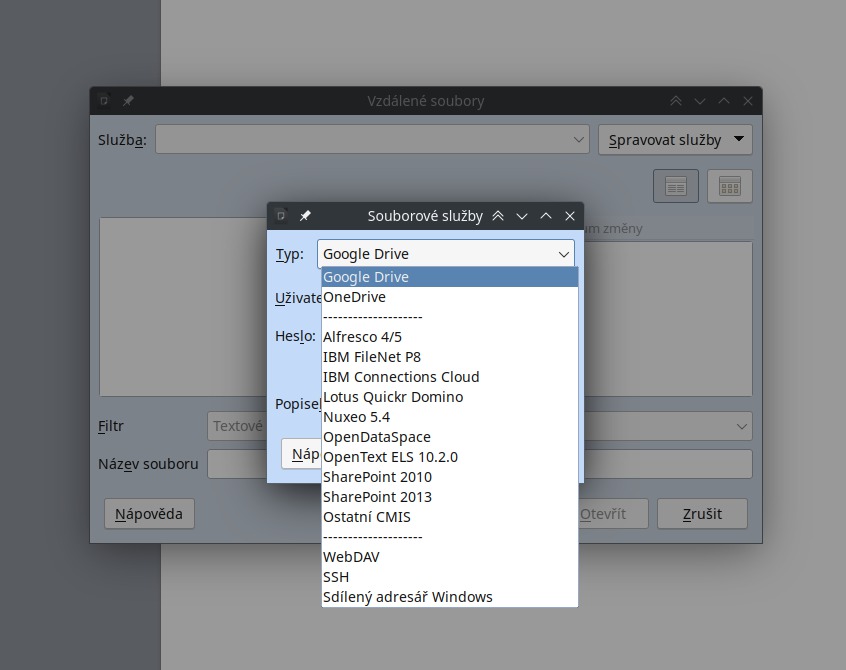The height and width of the screenshot is (670, 846).
Task: Click keep-above double chevron in Souborové služby titlebar
Action: click(x=498, y=216)
